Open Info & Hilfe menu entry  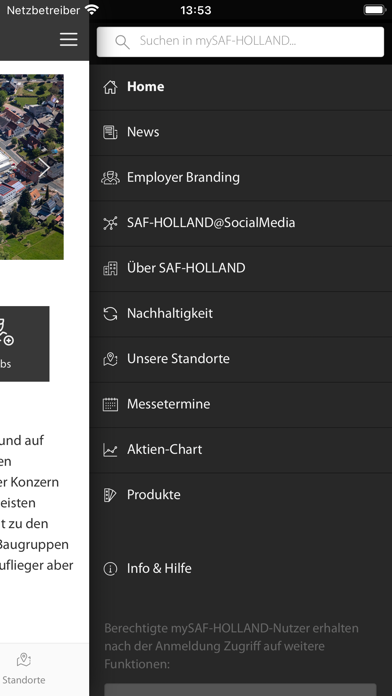pyautogui.click(x=241, y=569)
